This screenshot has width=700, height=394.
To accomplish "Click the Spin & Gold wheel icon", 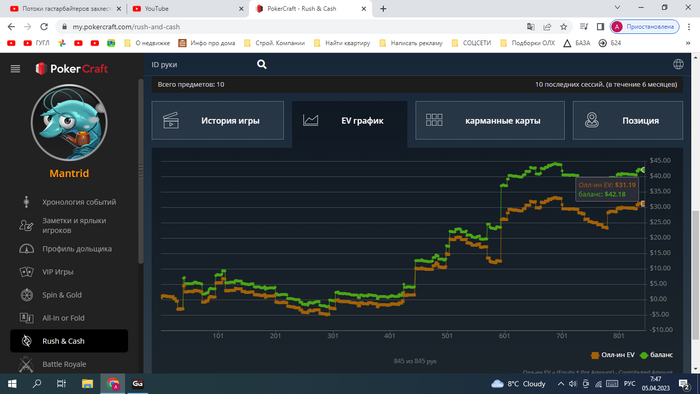I will (27, 295).
